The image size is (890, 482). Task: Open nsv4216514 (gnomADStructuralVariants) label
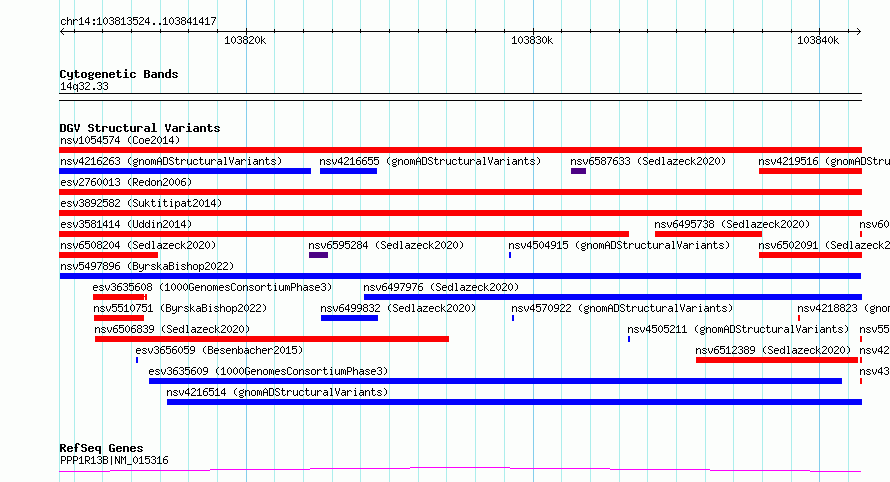[277, 392]
